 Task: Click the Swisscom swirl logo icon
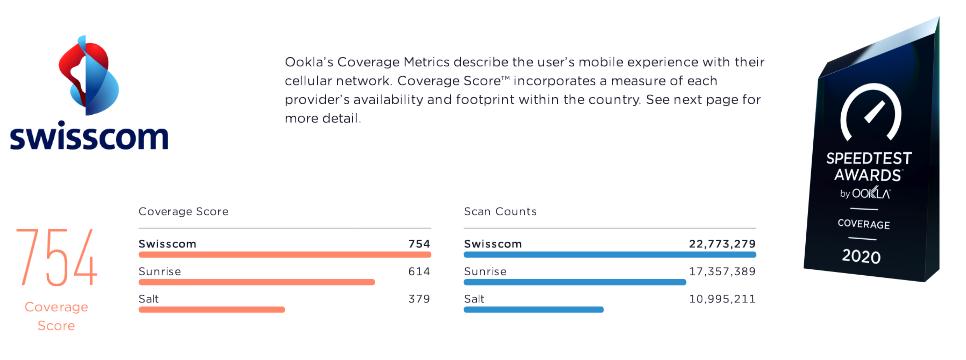click(87, 75)
